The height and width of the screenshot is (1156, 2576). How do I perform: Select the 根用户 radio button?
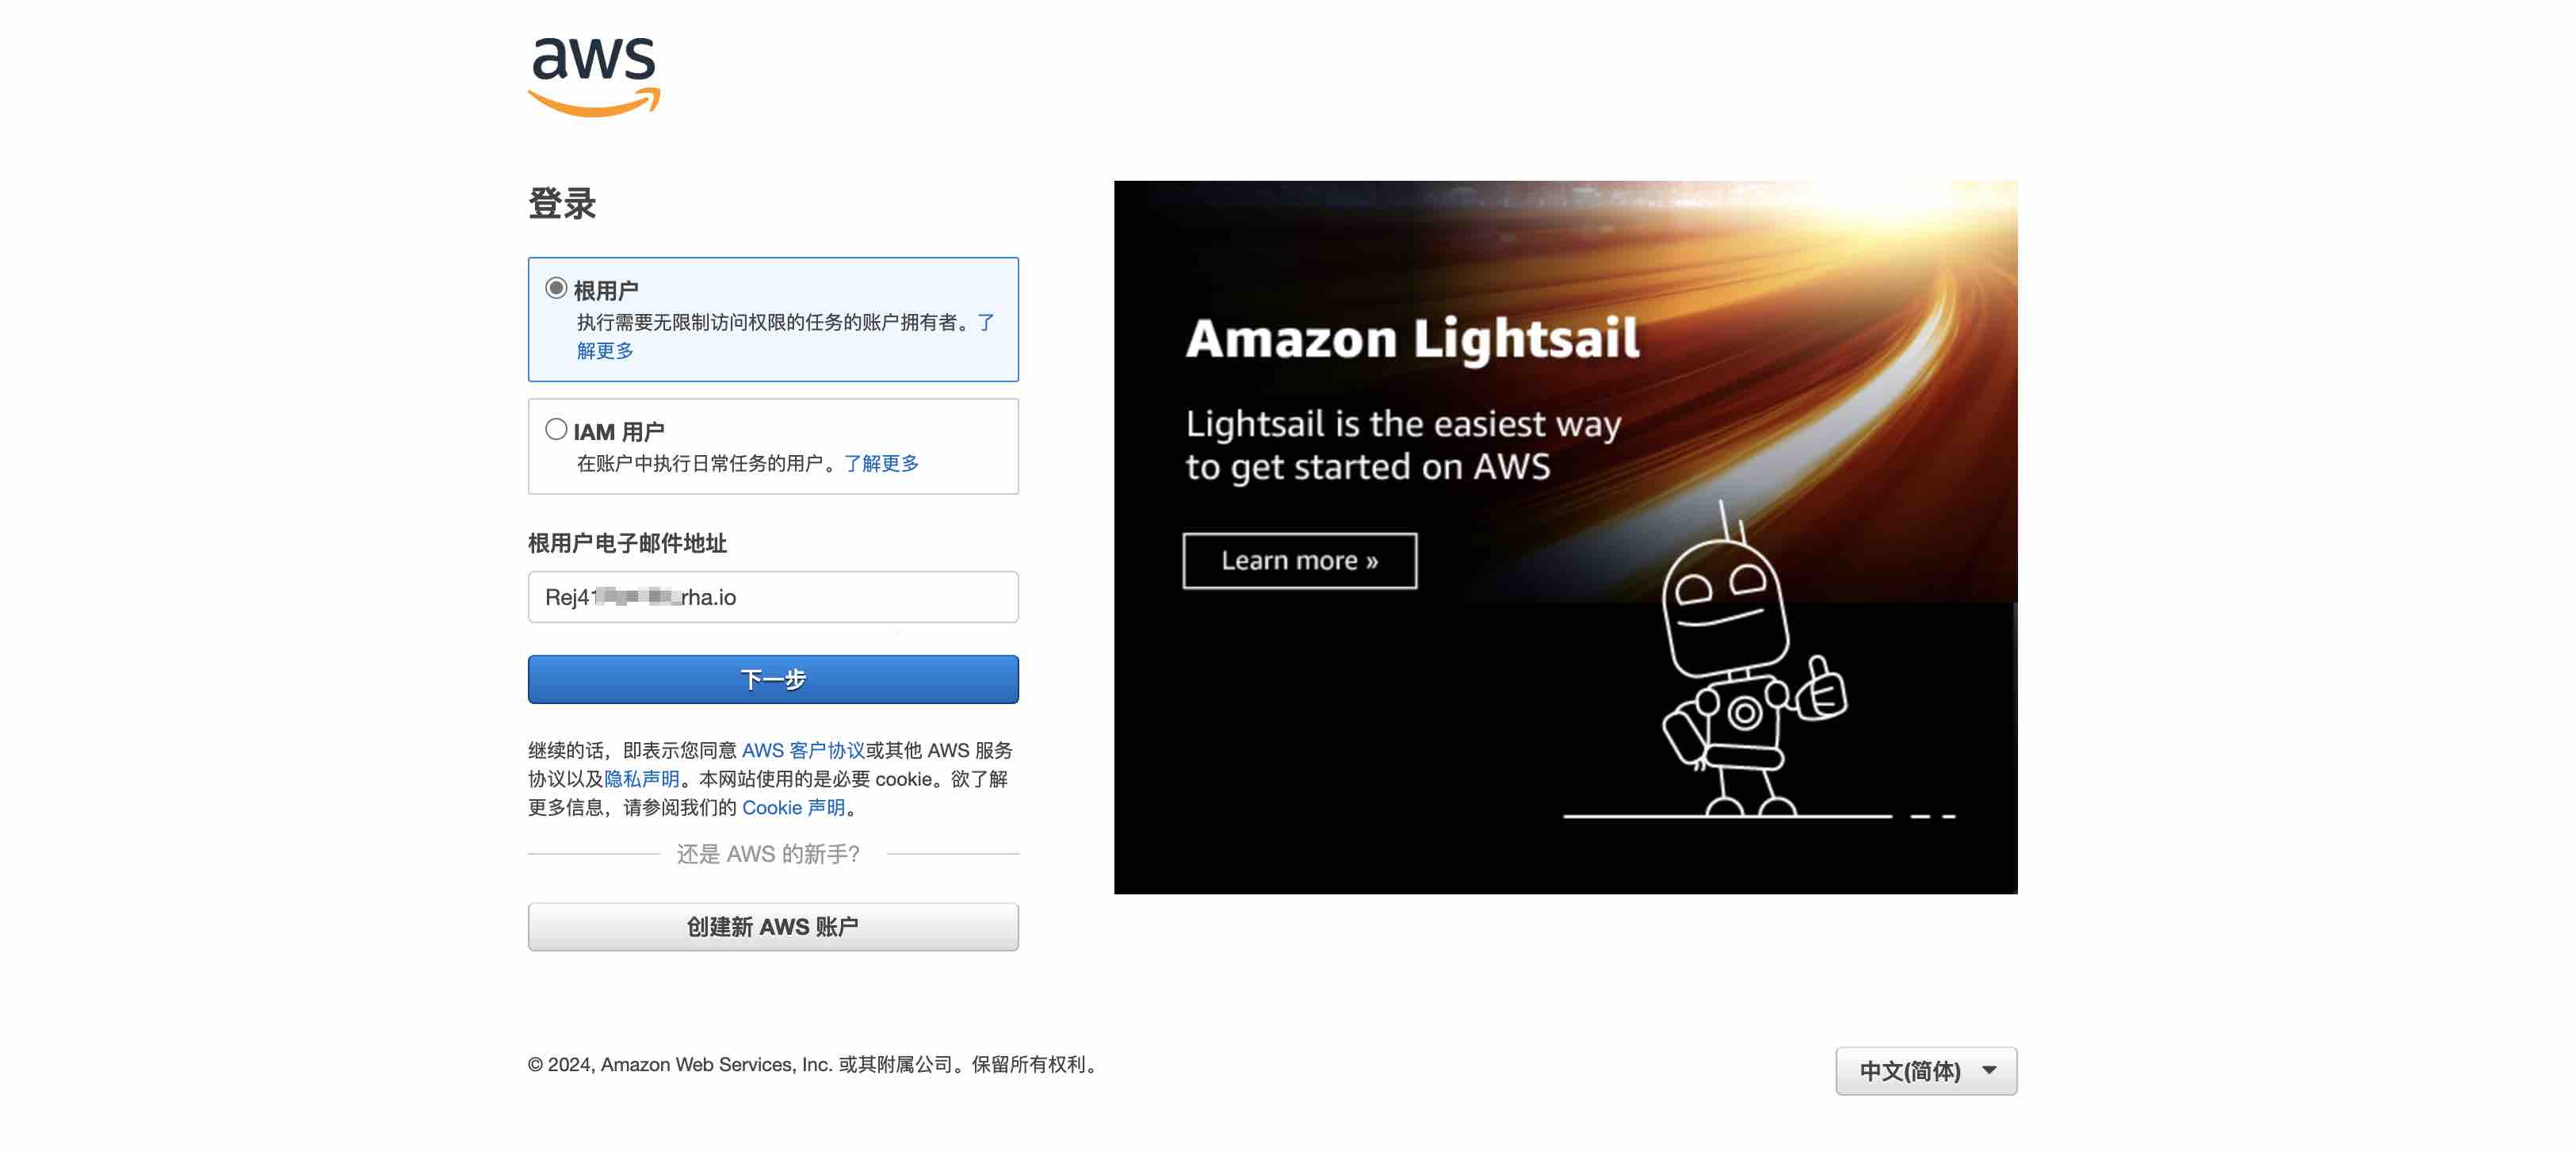click(x=556, y=288)
